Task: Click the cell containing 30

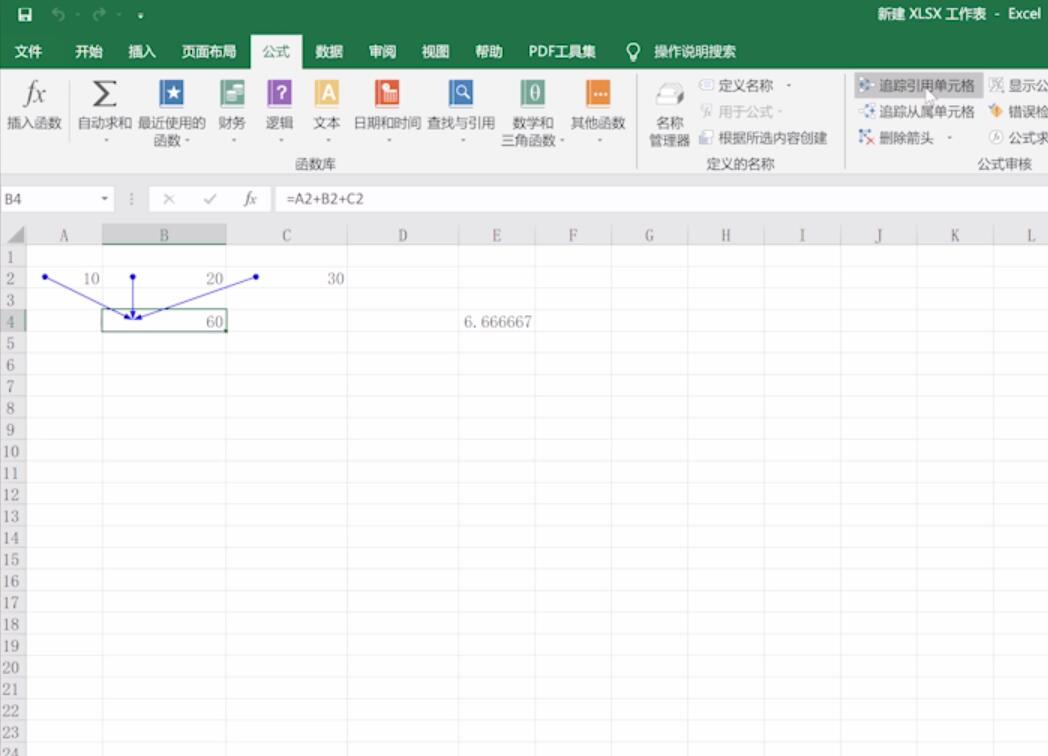Action: click(287, 278)
